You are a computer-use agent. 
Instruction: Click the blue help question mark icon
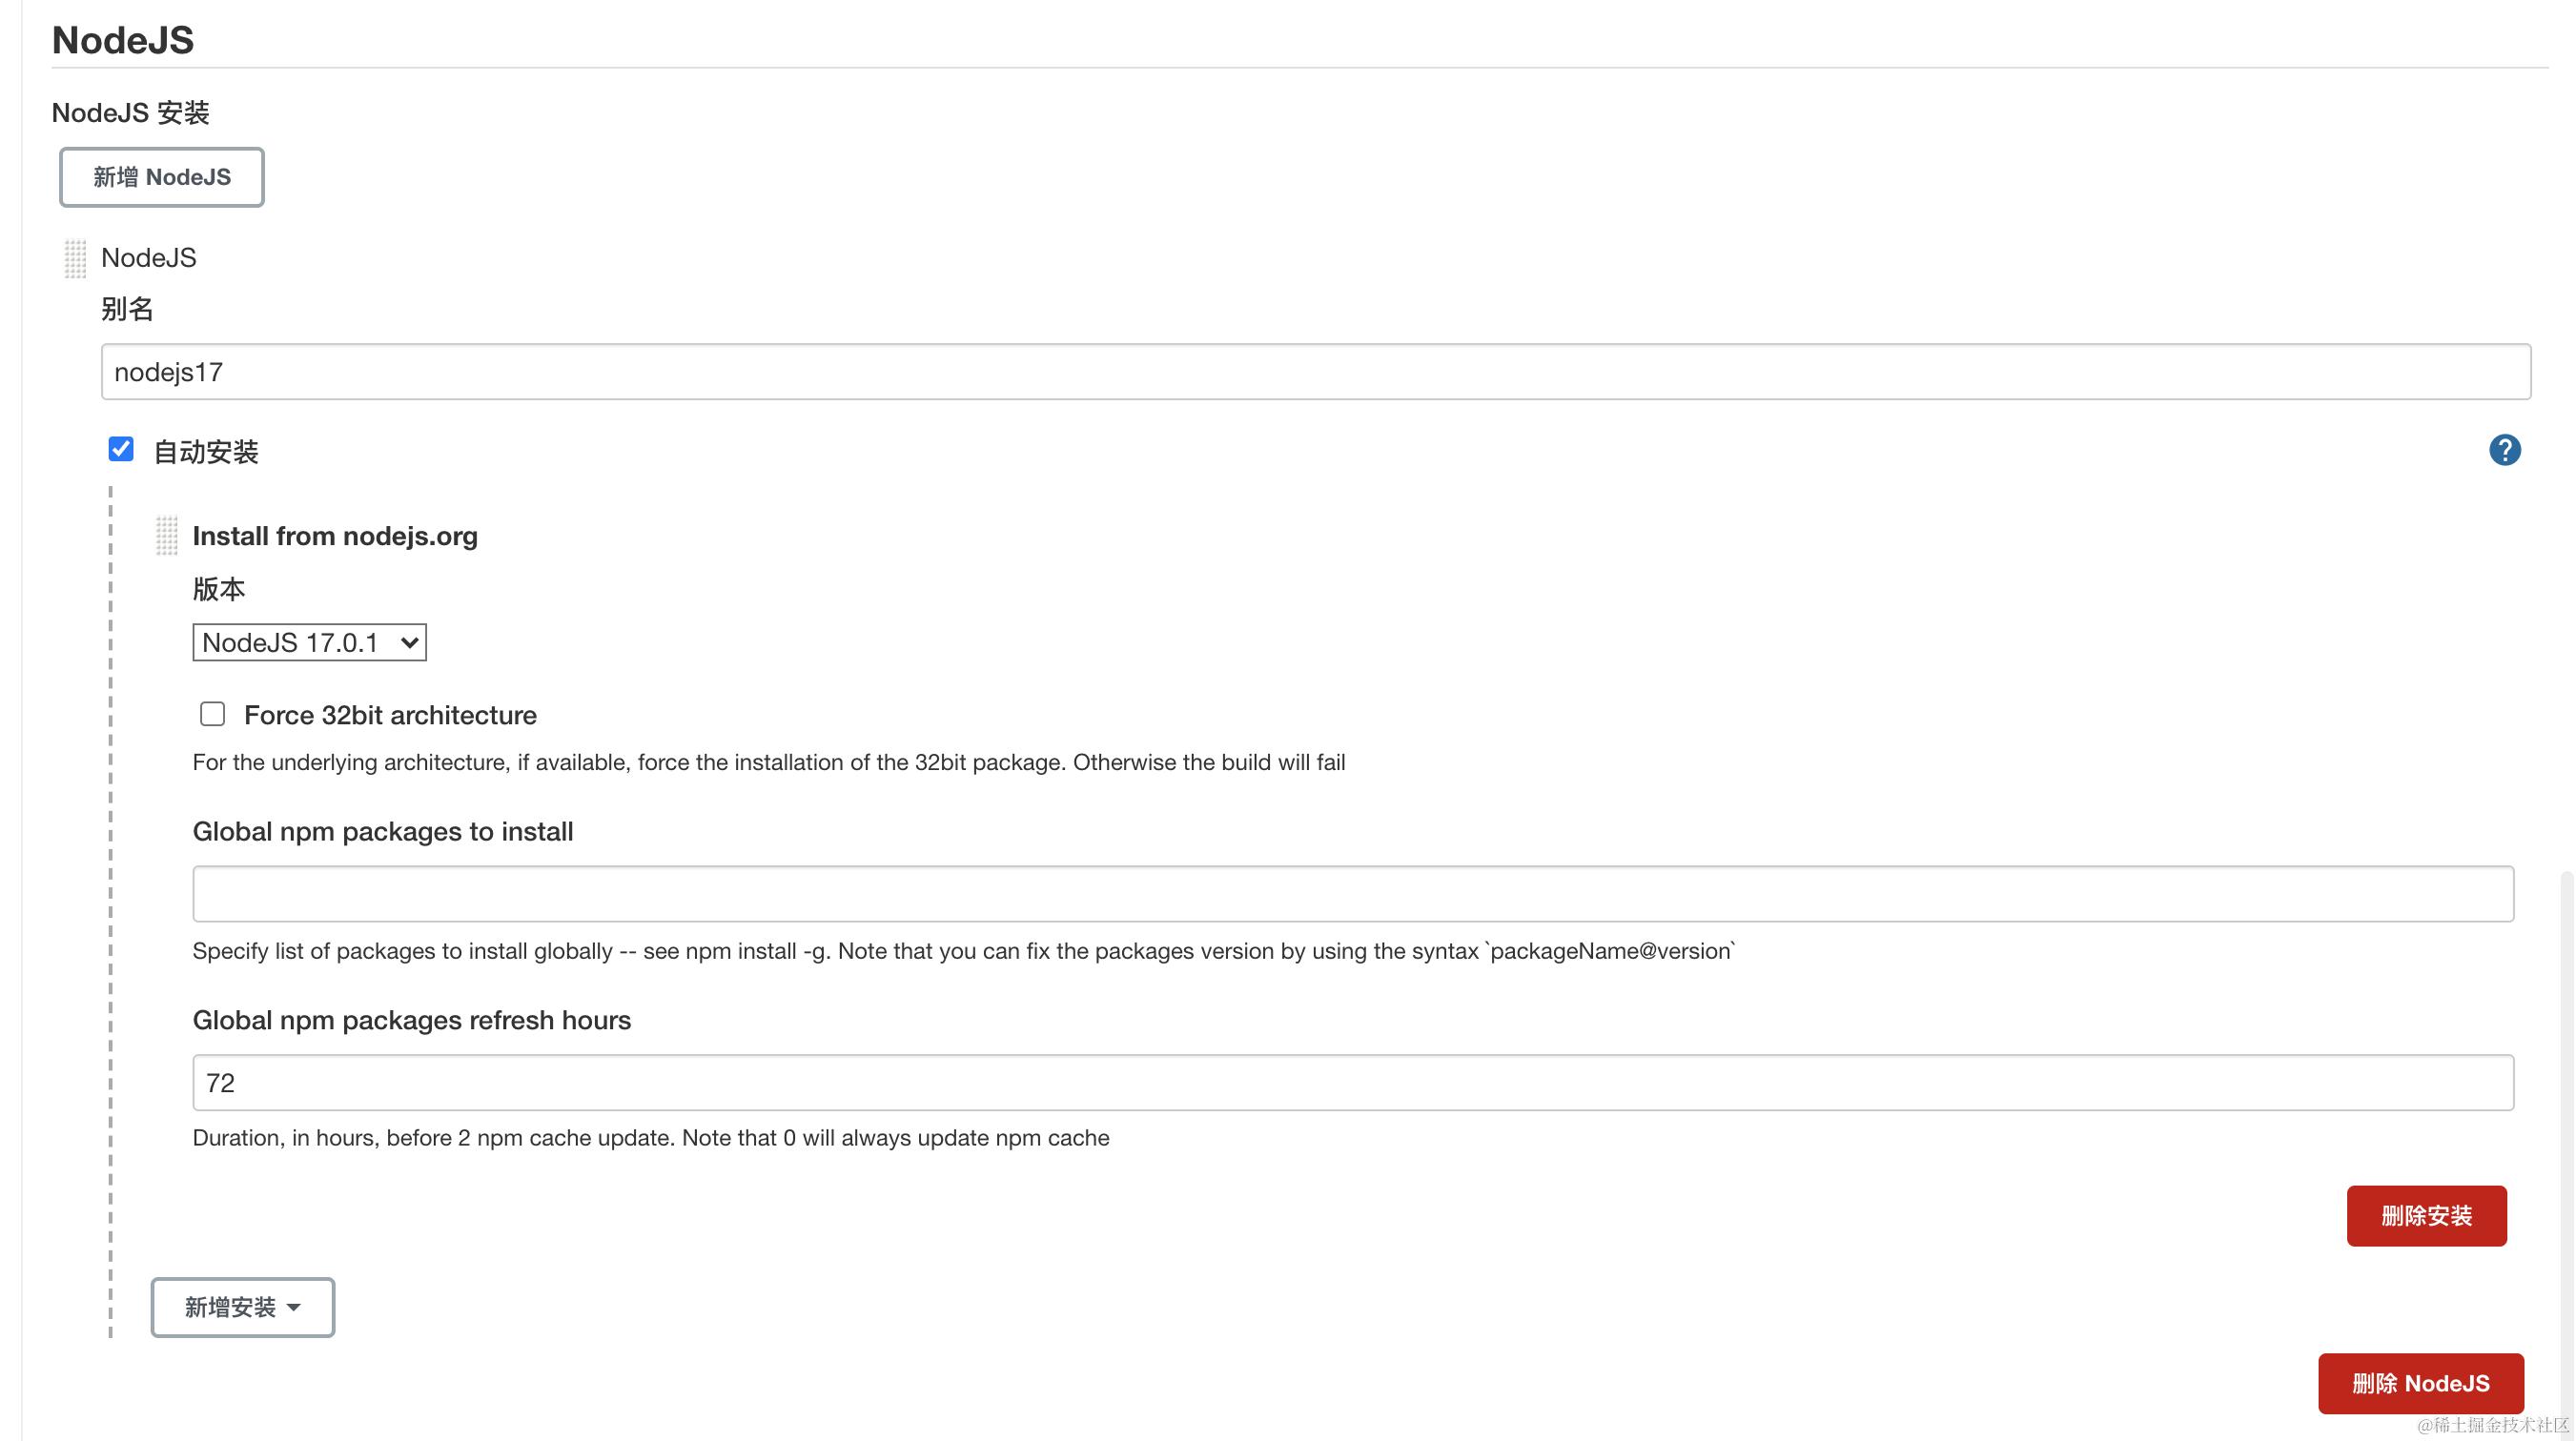2504,450
